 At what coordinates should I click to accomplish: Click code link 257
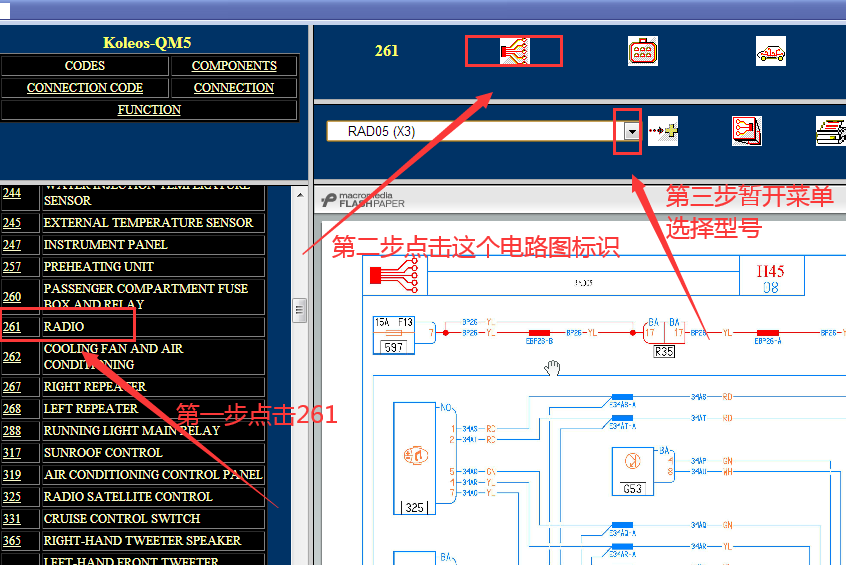pyautogui.click(x=12, y=267)
